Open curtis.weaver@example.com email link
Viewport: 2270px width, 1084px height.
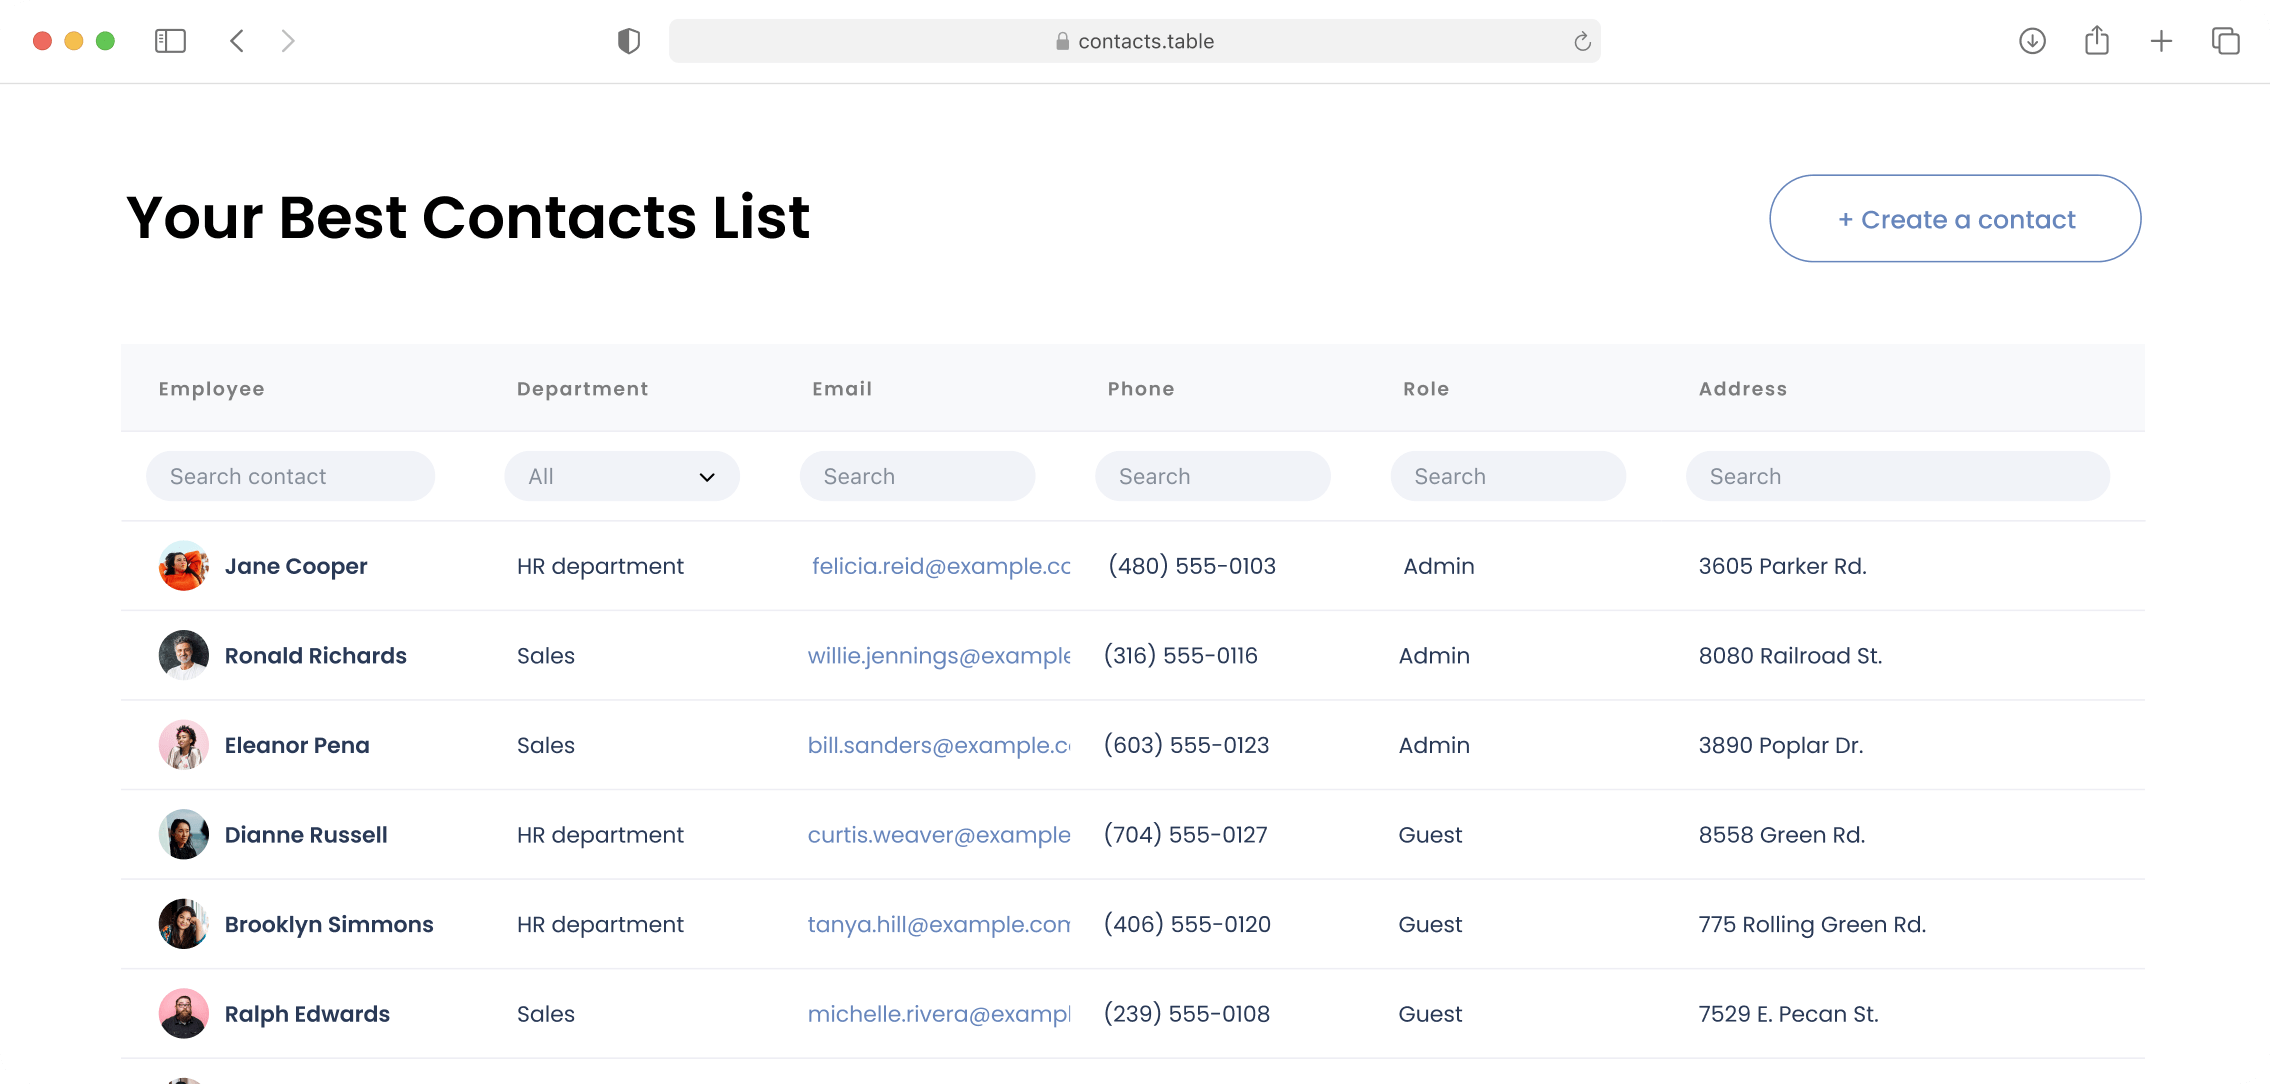click(x=938, y=834)
